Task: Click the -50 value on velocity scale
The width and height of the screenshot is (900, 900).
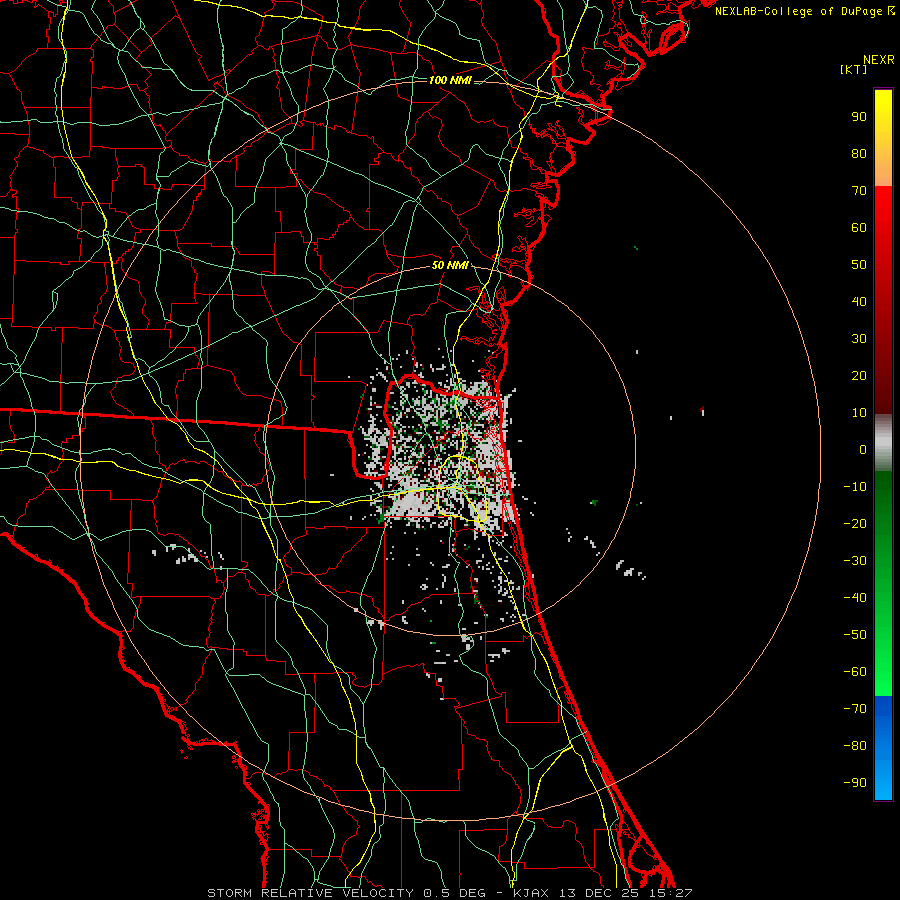Action: coord(855,635)
